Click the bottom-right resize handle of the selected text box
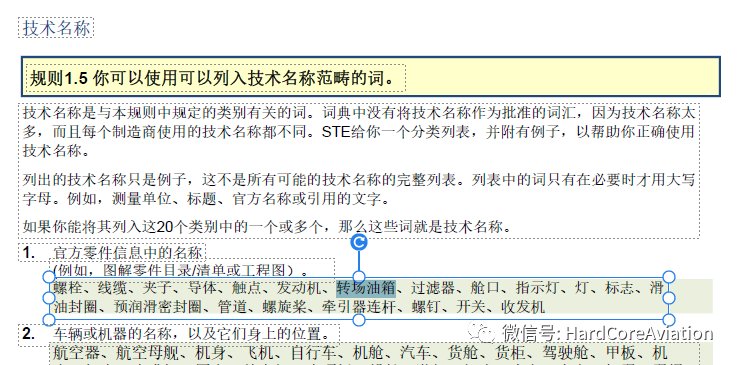This screenshot has height=365, width=737. click(x=669, y=320)
